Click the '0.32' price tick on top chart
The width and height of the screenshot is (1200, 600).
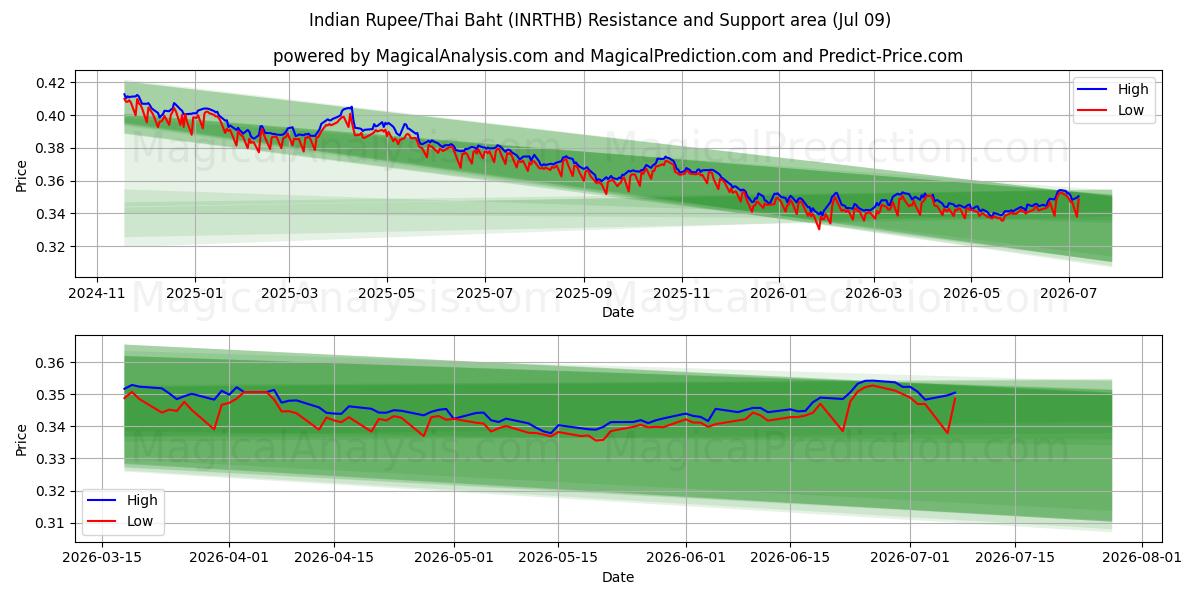(52, 247)
